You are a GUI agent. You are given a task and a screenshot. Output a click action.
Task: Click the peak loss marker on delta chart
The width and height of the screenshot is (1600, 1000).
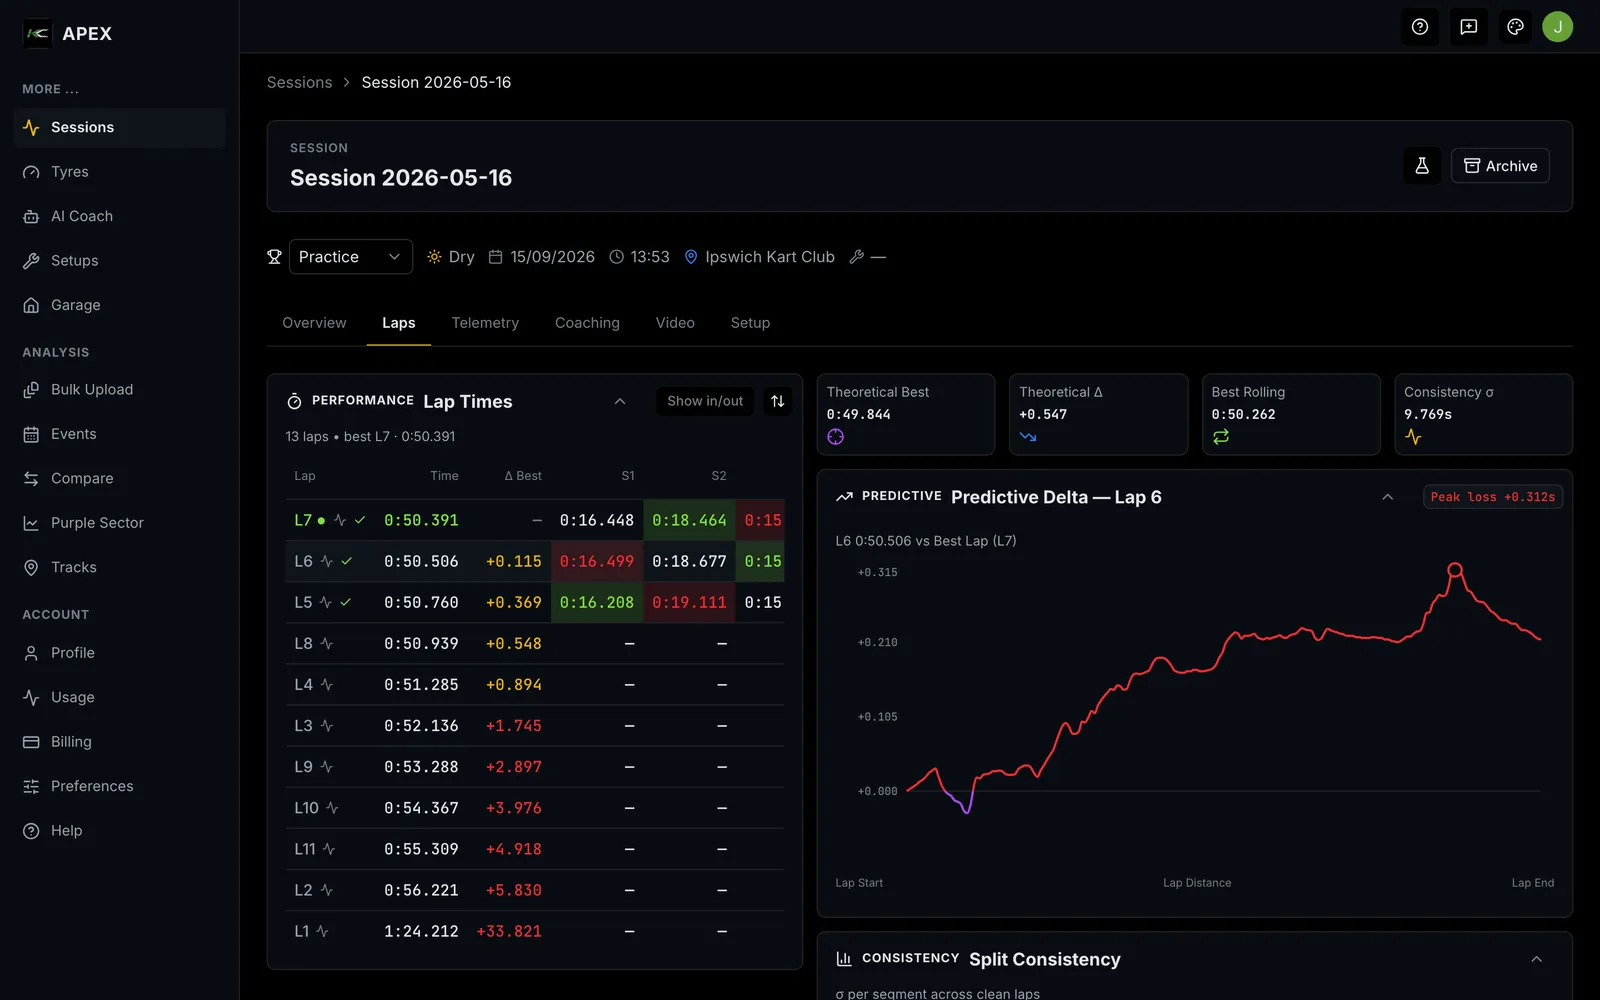[1455, 570]
